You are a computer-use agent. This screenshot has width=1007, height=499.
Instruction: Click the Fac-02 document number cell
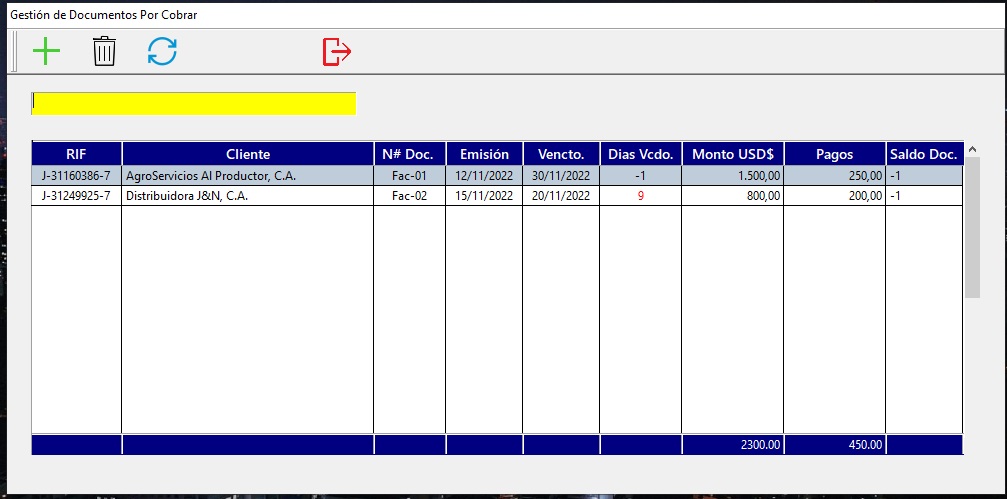tap(410, 196)
